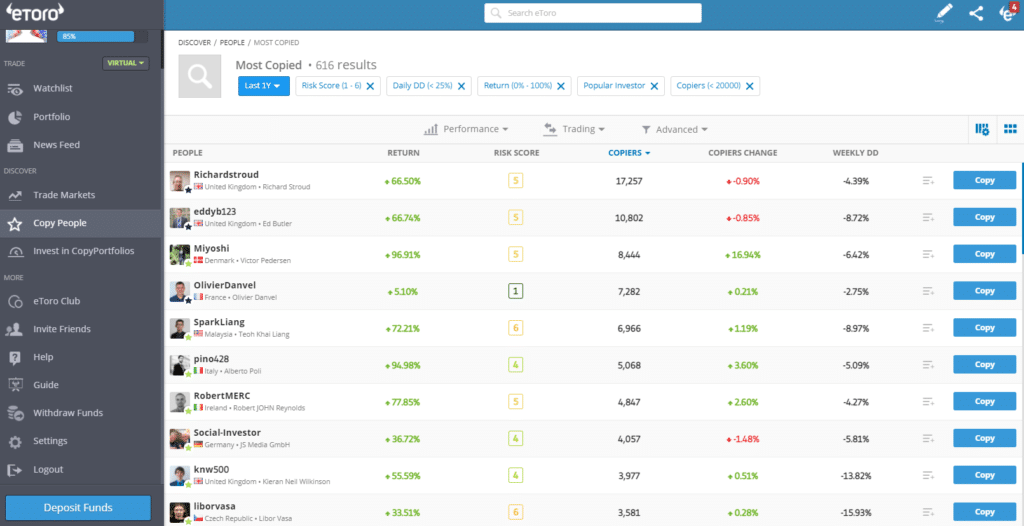Open the column settings icon
This screenshot has height=526, width=1024.
pos(982,129)
